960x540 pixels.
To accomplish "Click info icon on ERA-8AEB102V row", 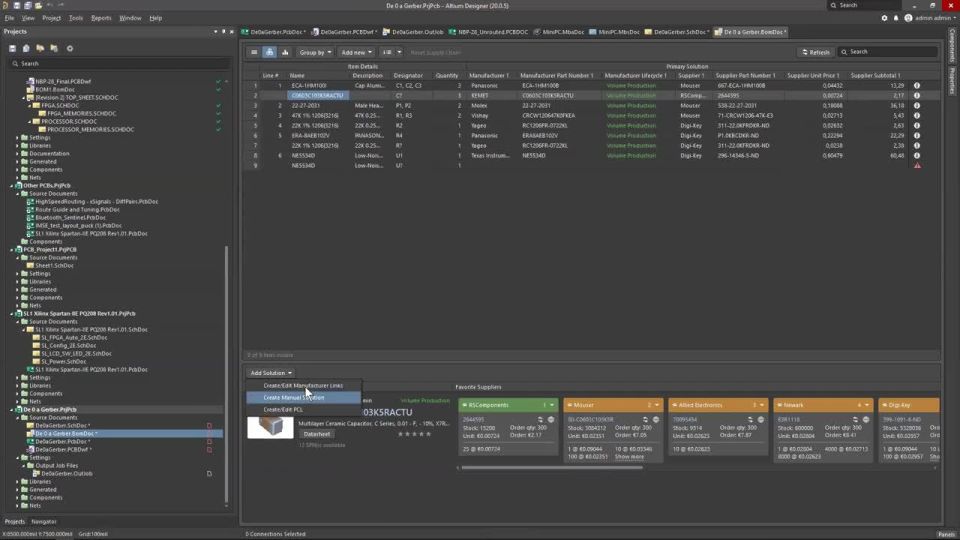I will (x=917, y=135).
